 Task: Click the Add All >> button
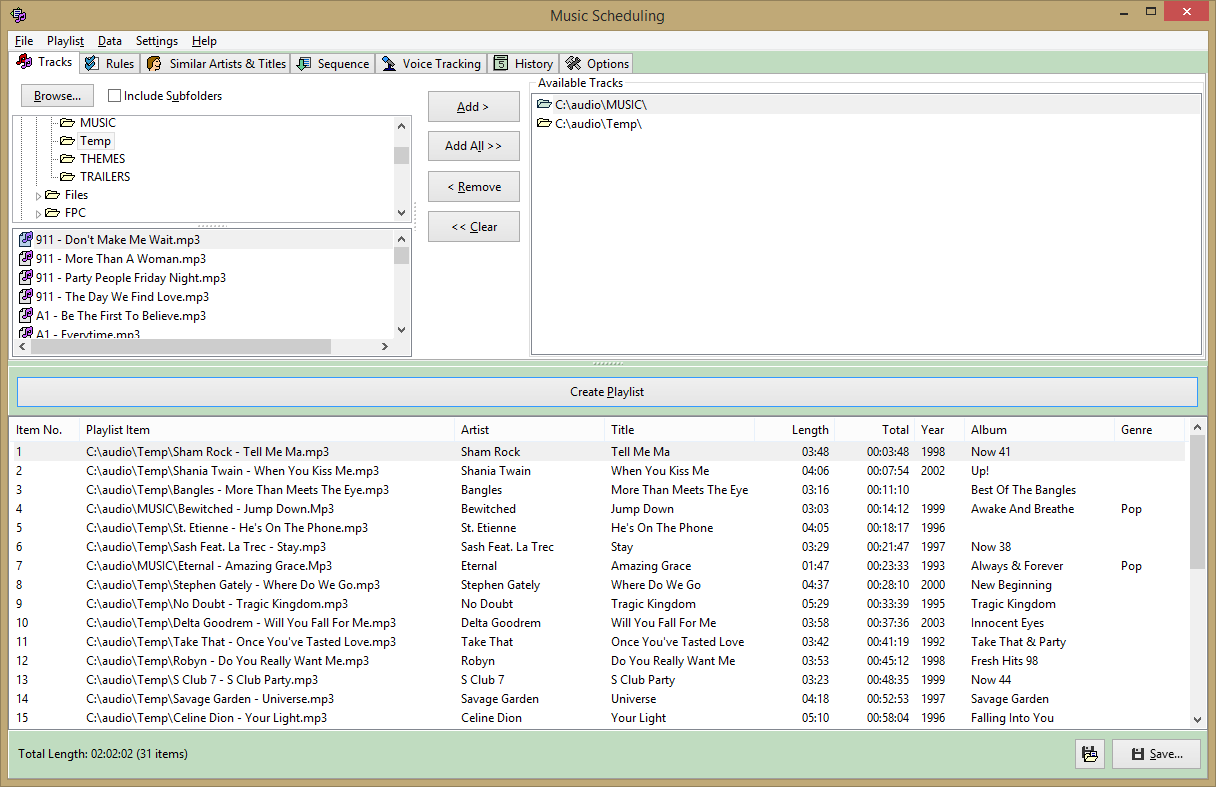coord(473,146)
